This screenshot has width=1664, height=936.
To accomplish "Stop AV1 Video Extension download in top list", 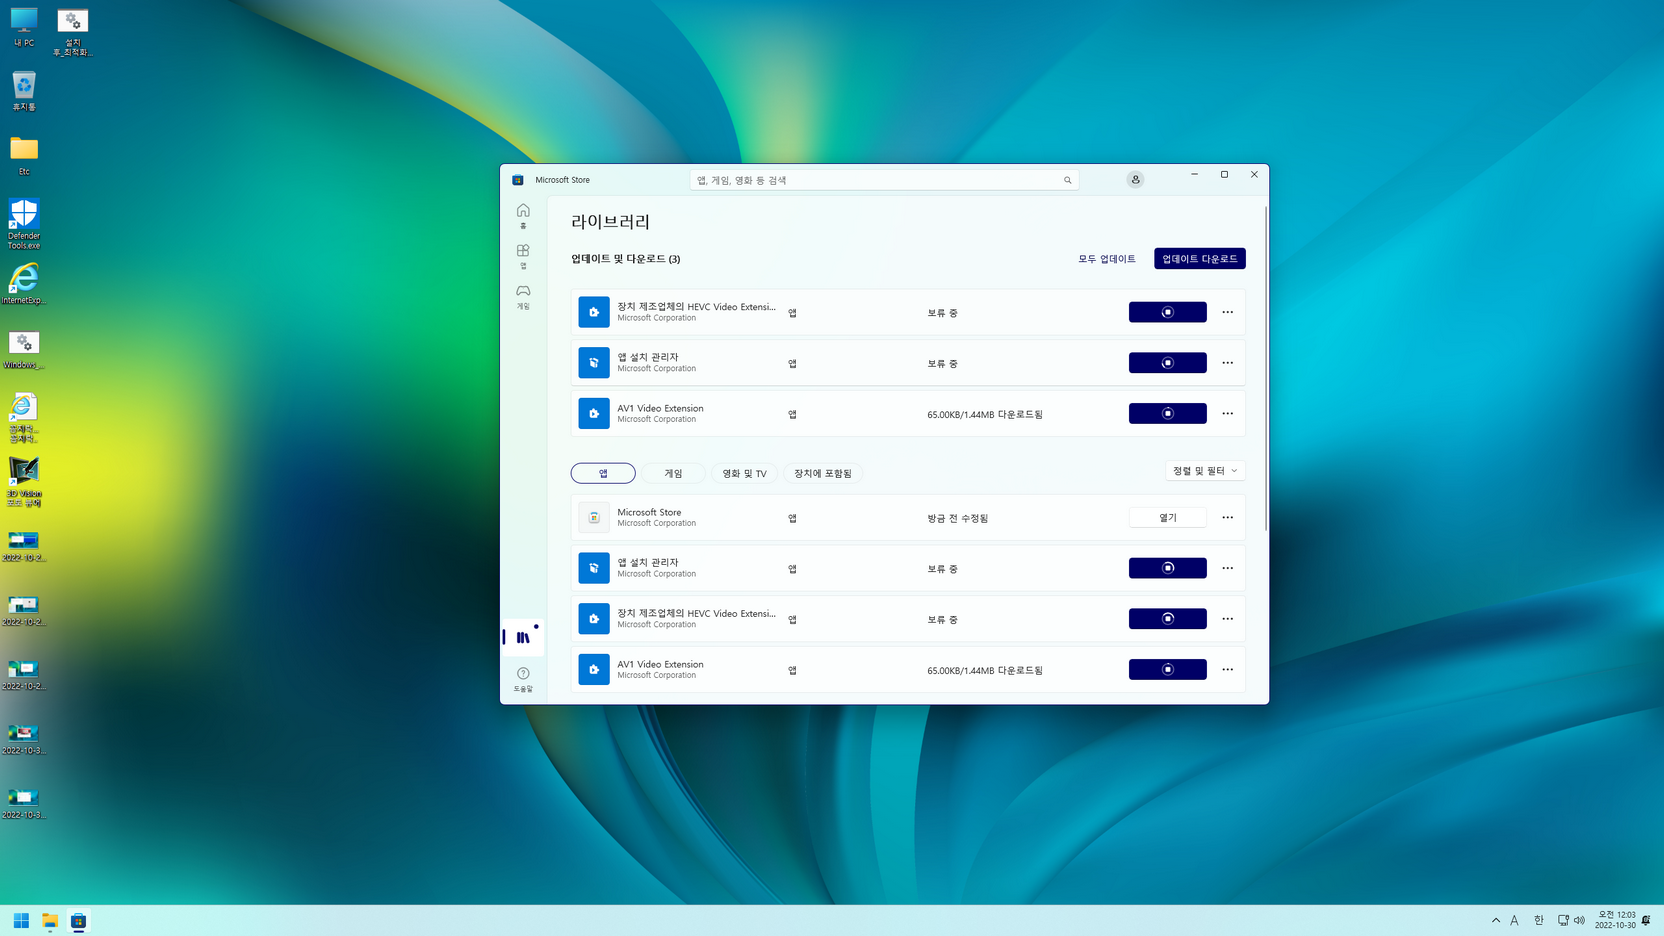I will pos(1167,413).
